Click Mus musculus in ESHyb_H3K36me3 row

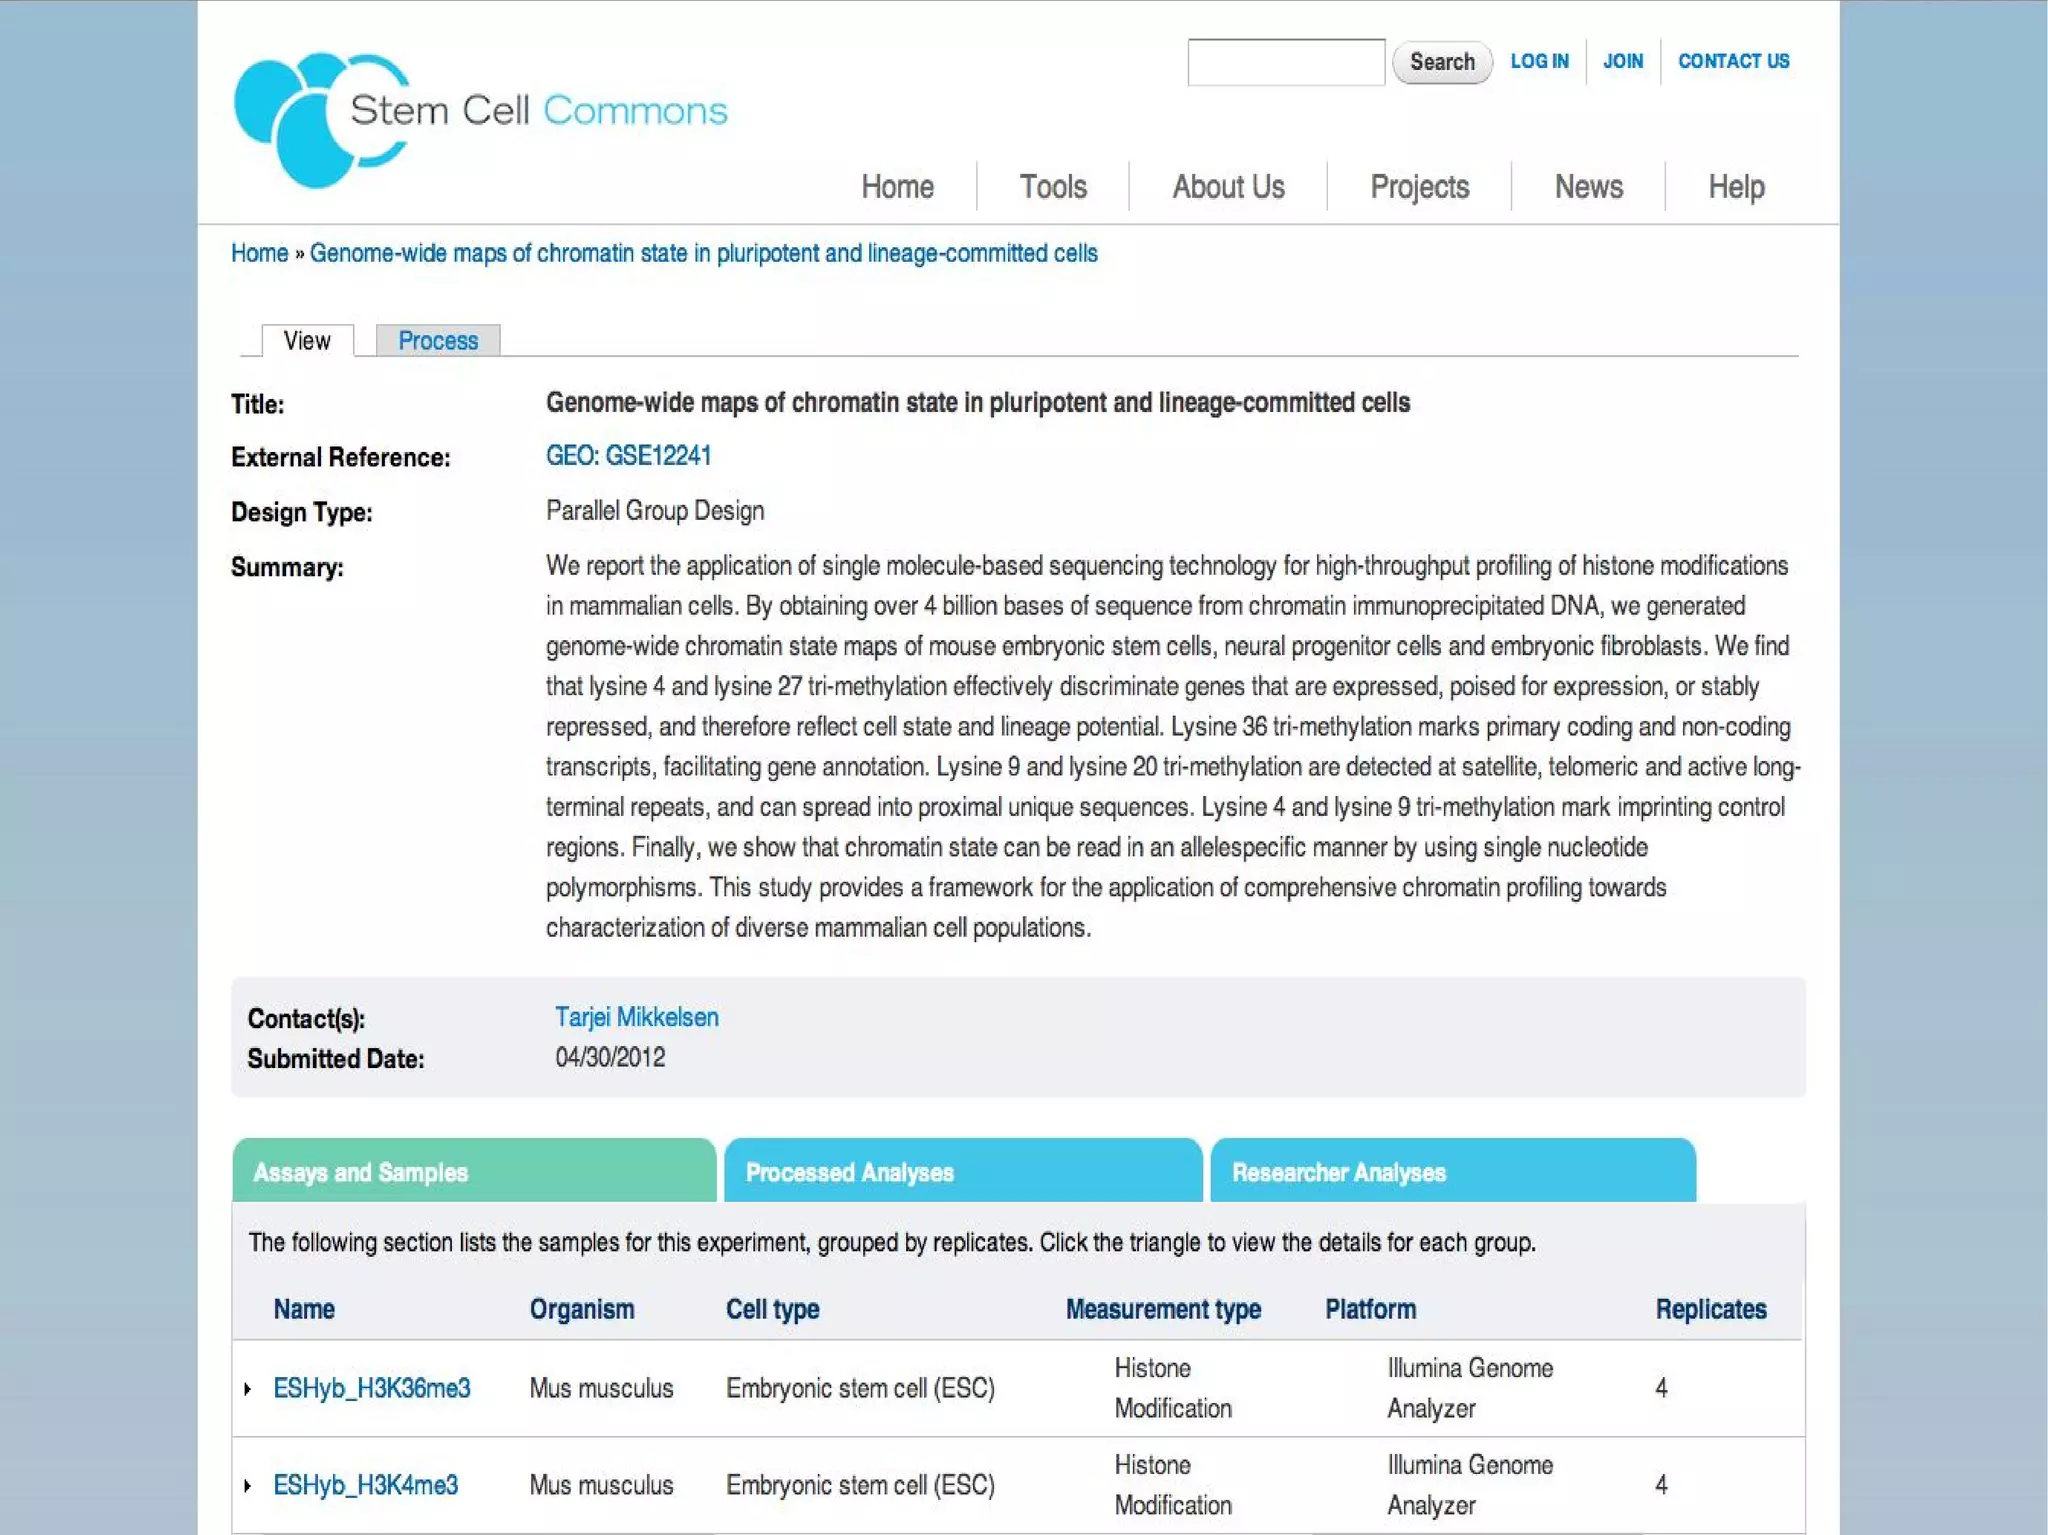[601, 1388]
